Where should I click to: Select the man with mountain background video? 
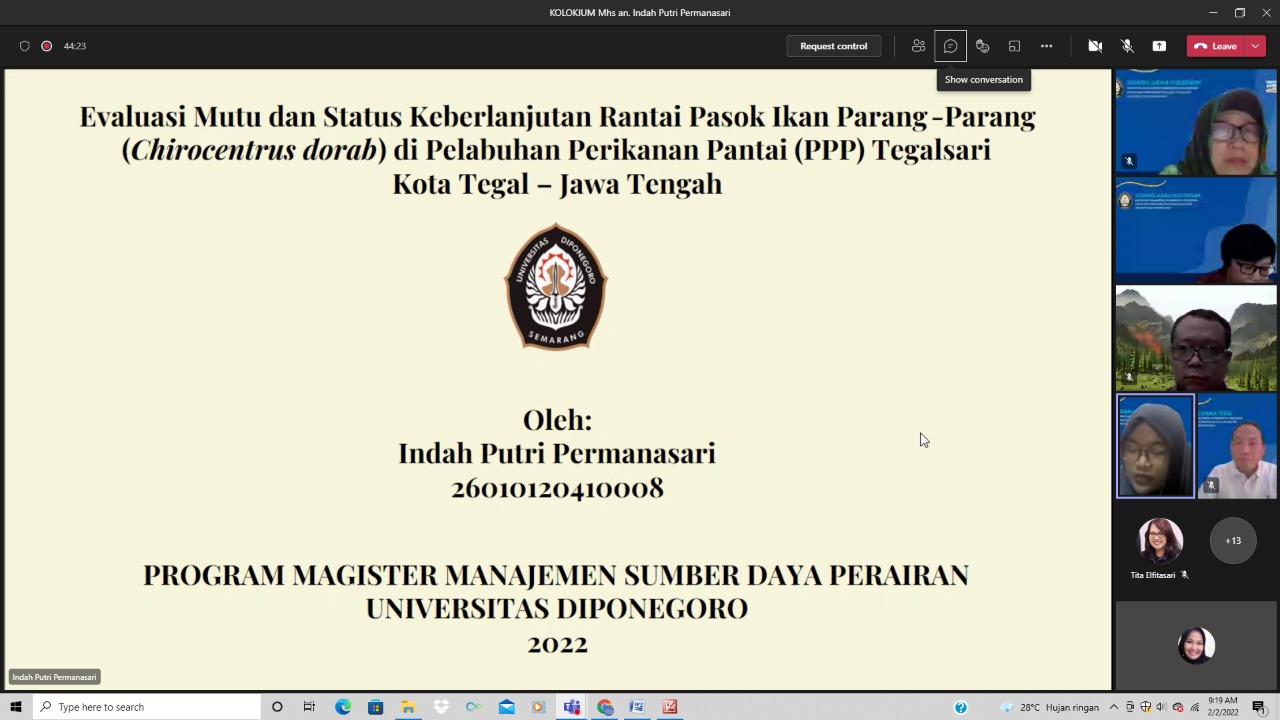point(1196,338)
